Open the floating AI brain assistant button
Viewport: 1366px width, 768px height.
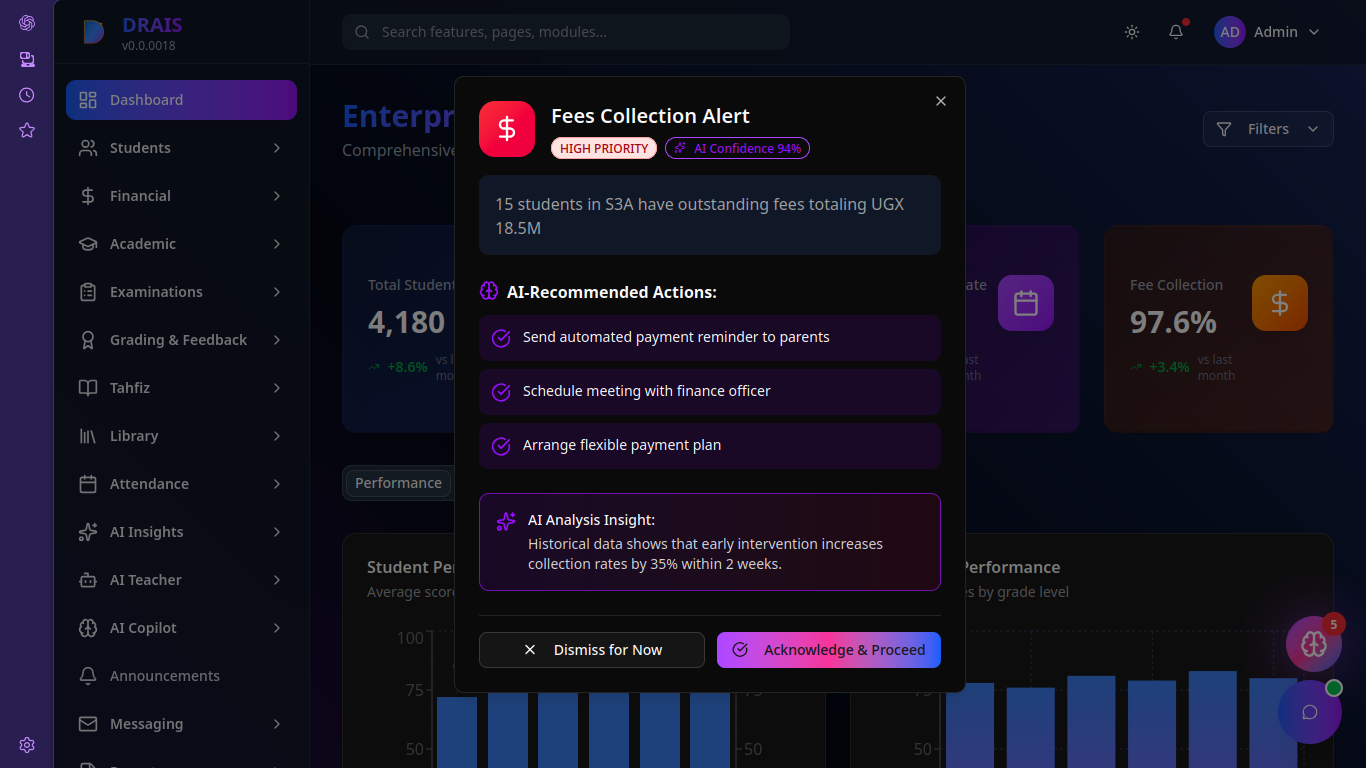(x=1313, y=644)
